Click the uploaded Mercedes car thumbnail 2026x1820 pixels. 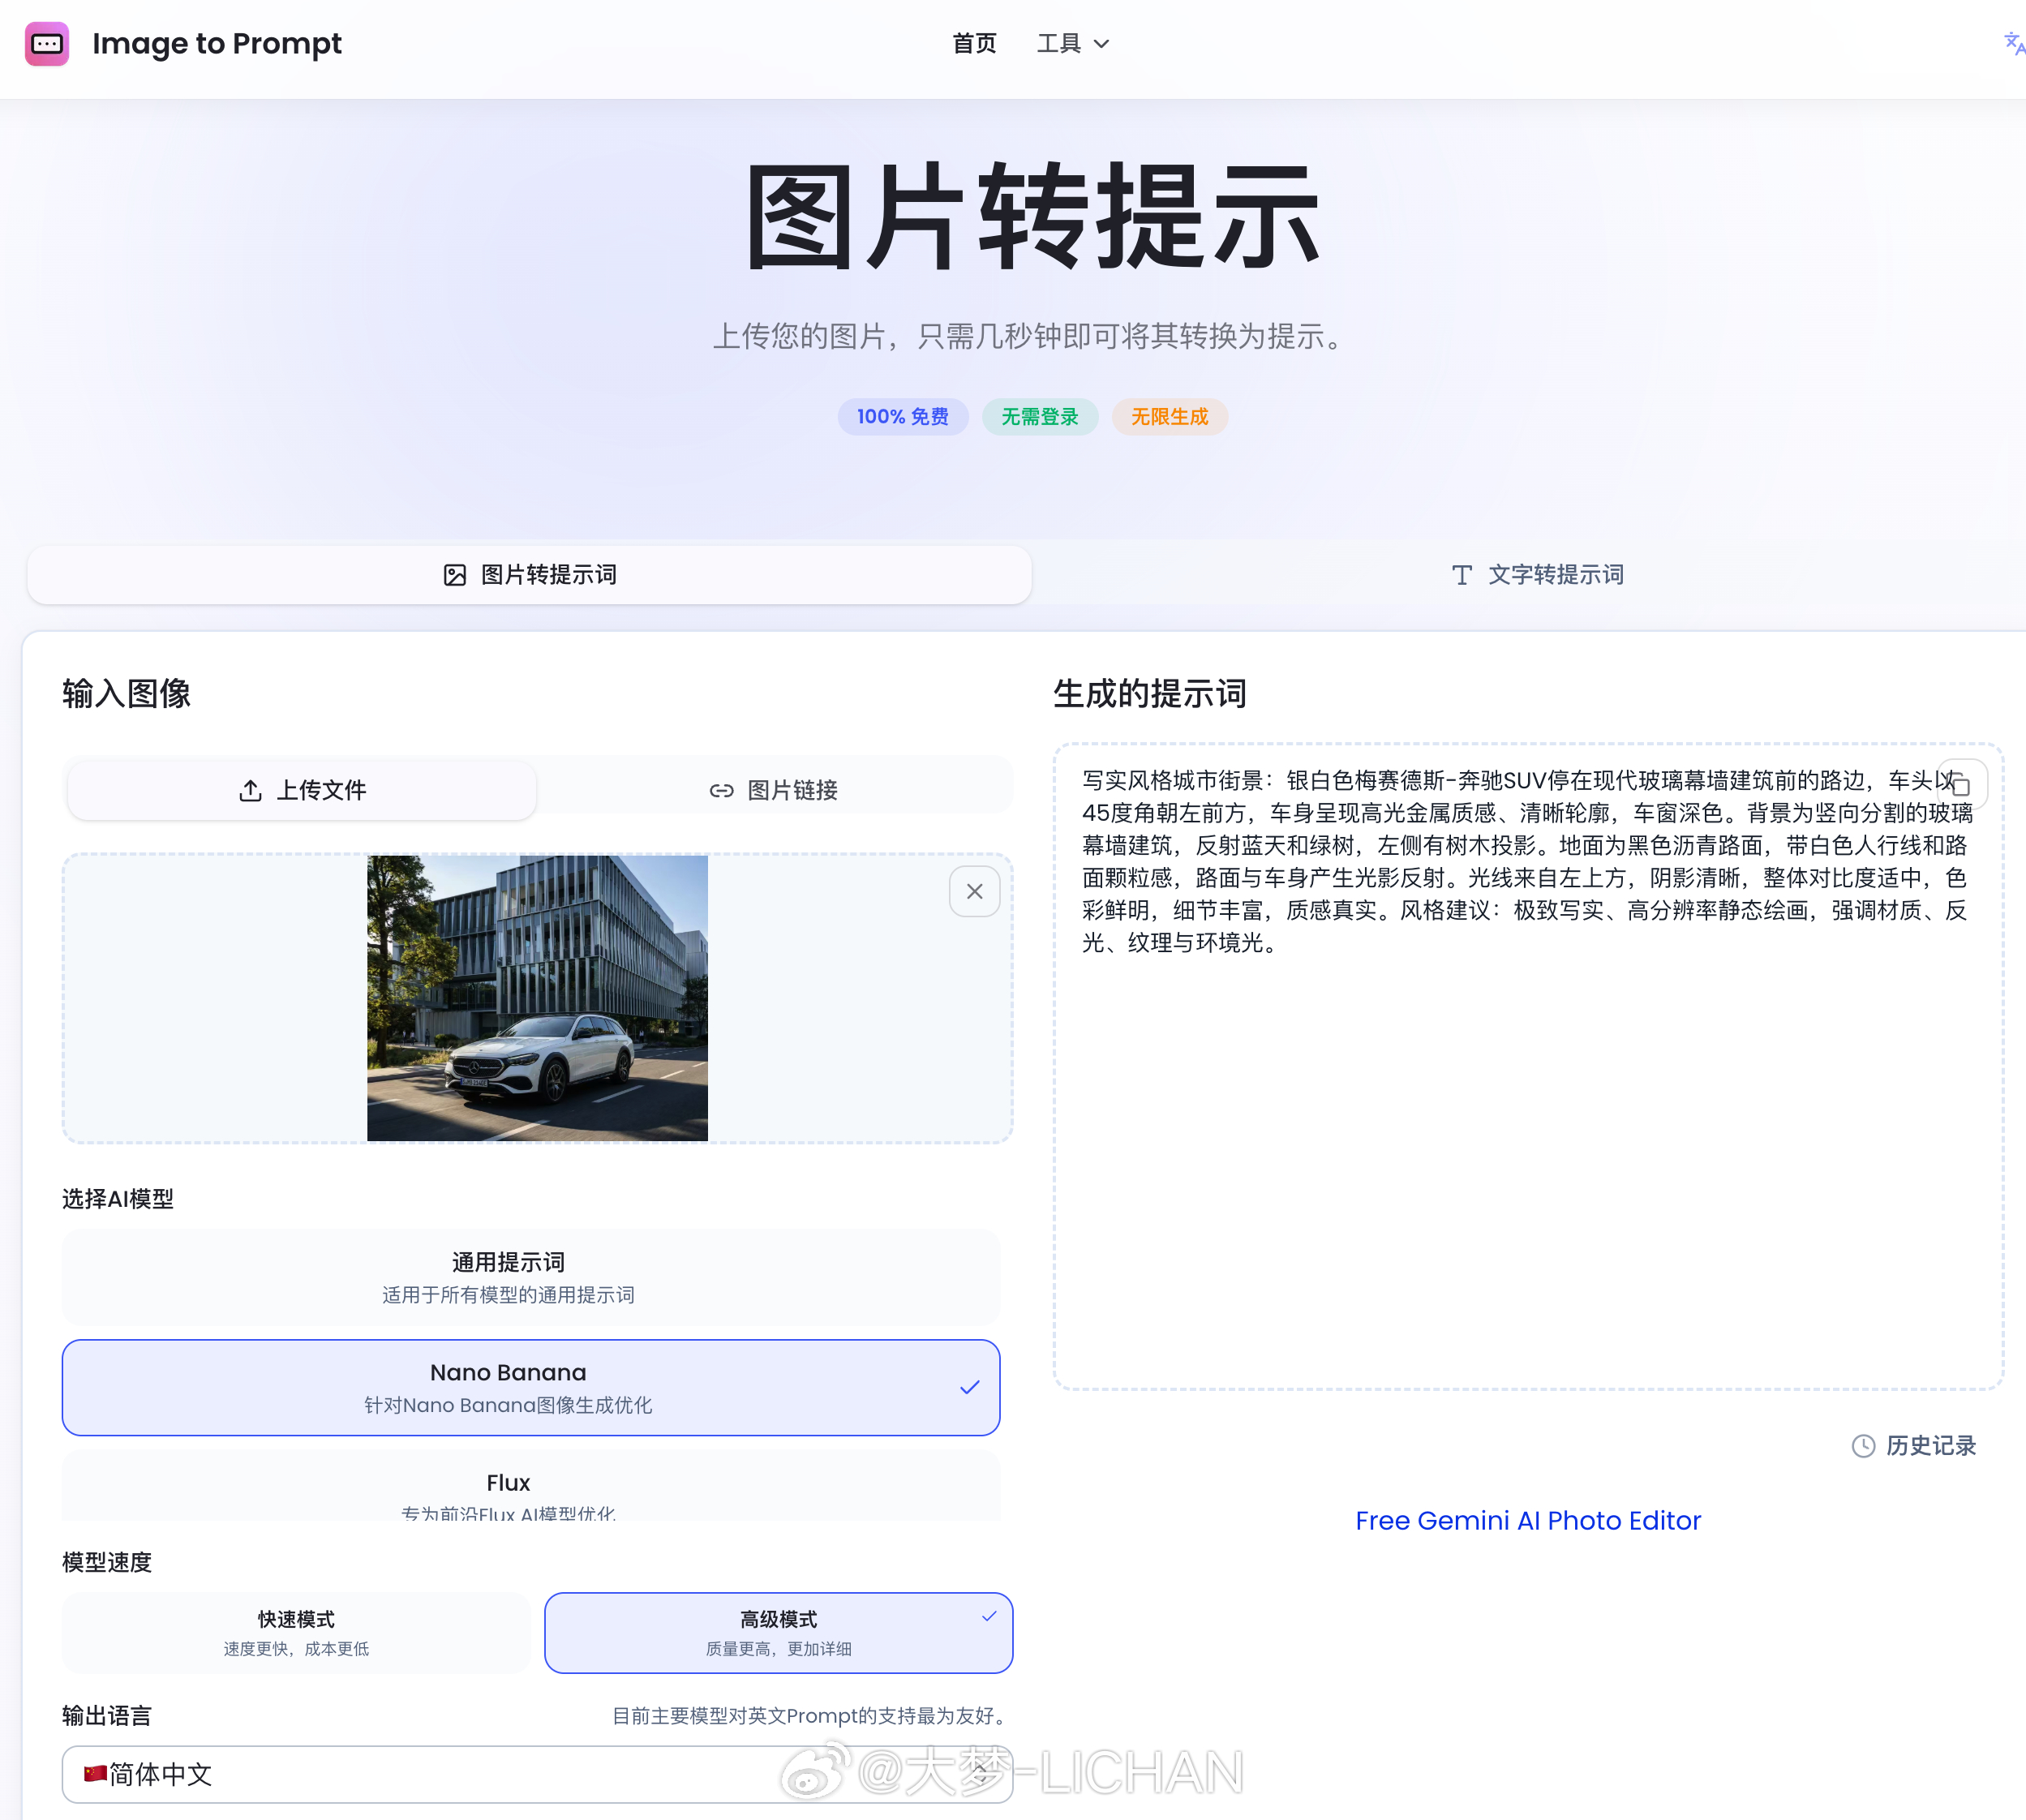(537, 997)
